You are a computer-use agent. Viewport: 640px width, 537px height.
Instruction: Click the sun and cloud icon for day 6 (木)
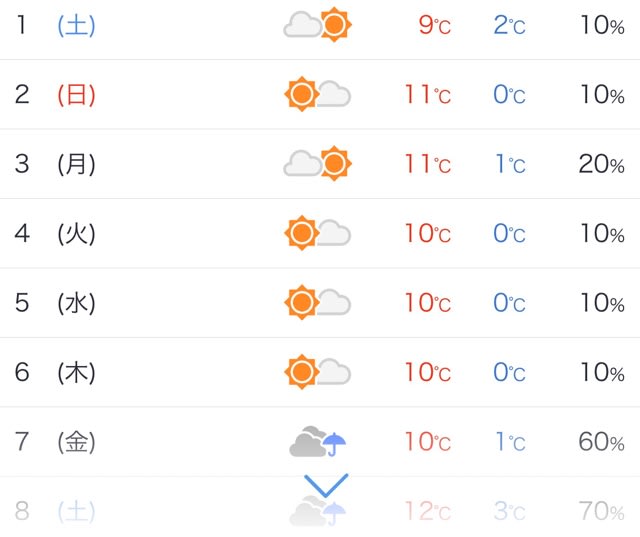pyautogui.click(x=318, y=371)
